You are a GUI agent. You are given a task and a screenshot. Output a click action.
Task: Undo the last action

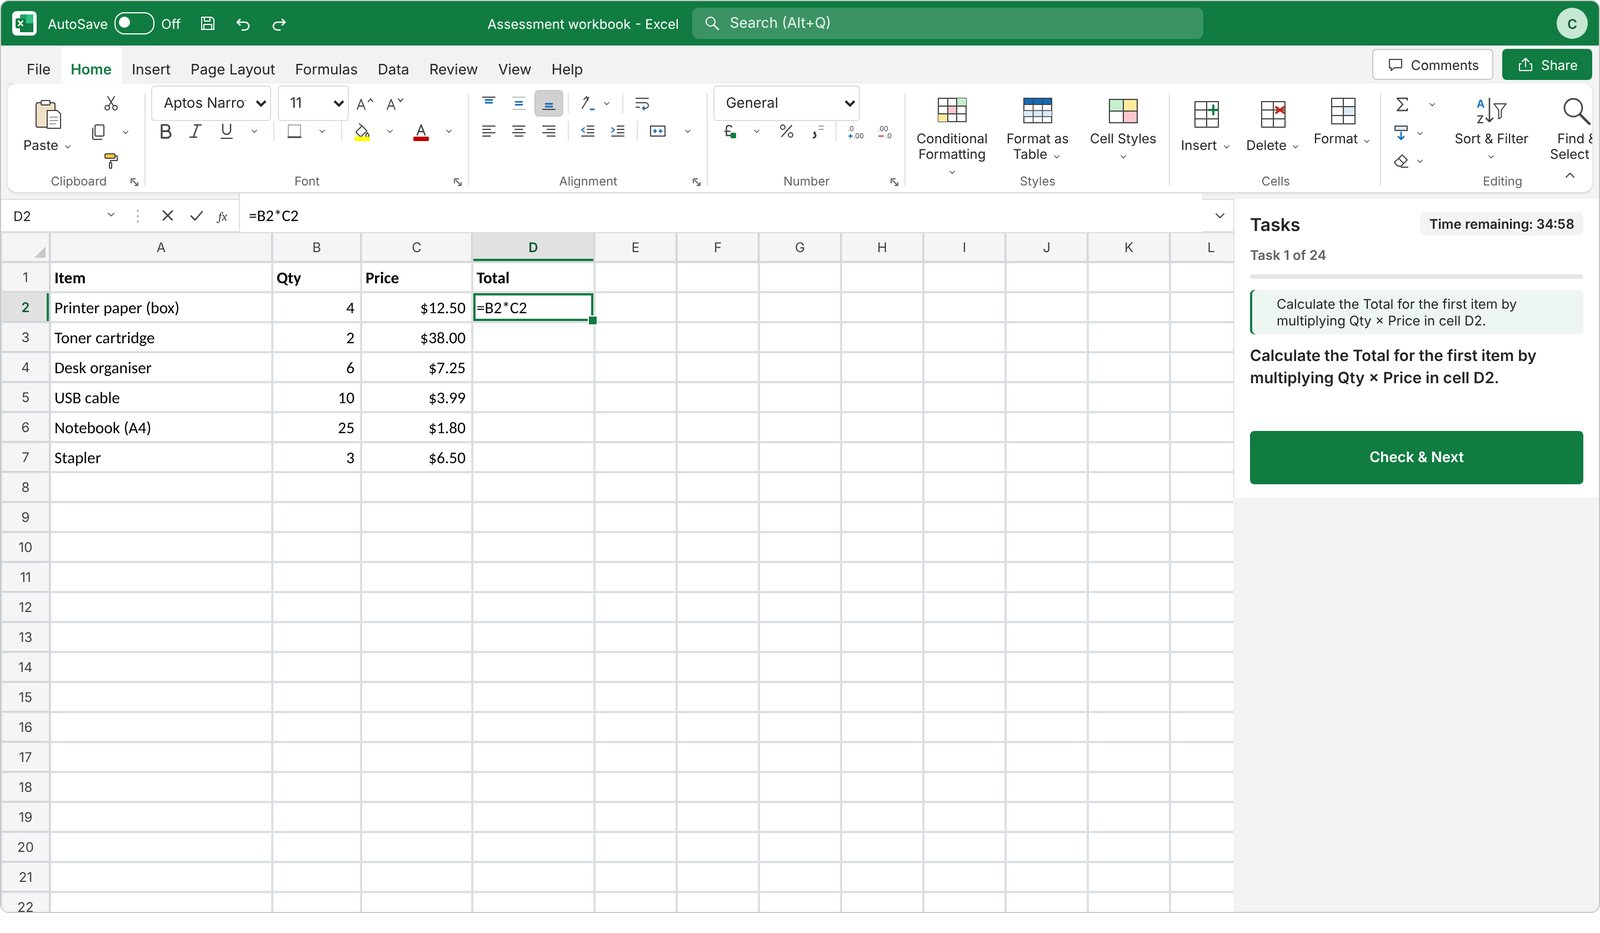243,23
